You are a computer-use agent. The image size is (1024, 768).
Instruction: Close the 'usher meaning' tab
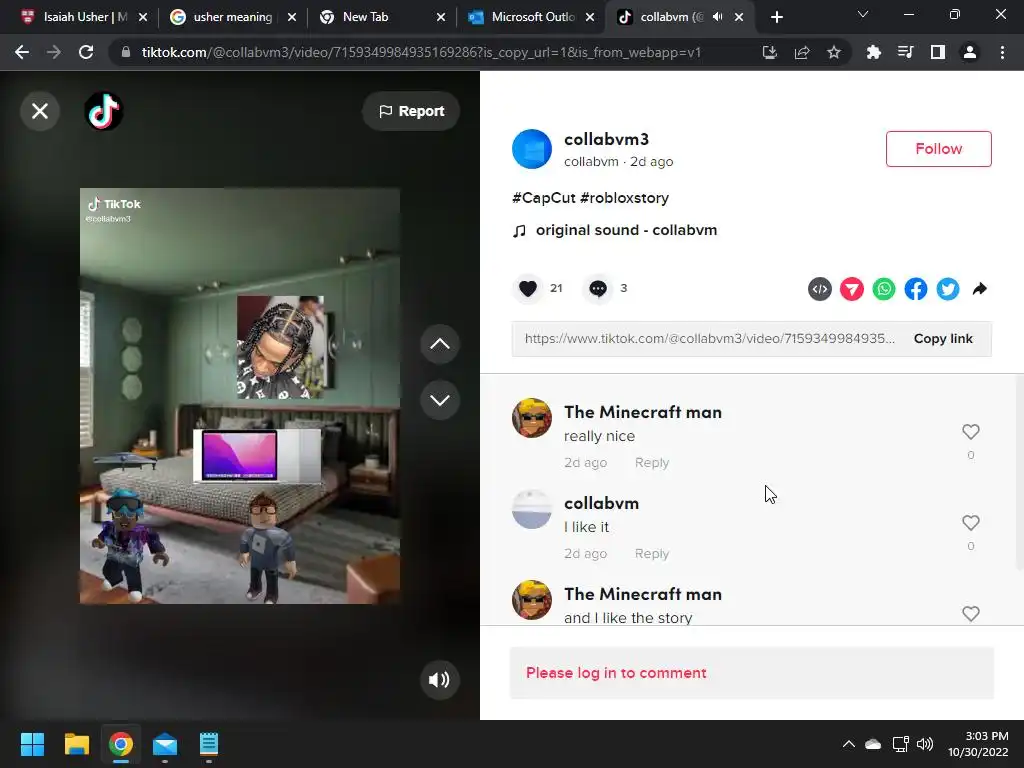(292, 17)
